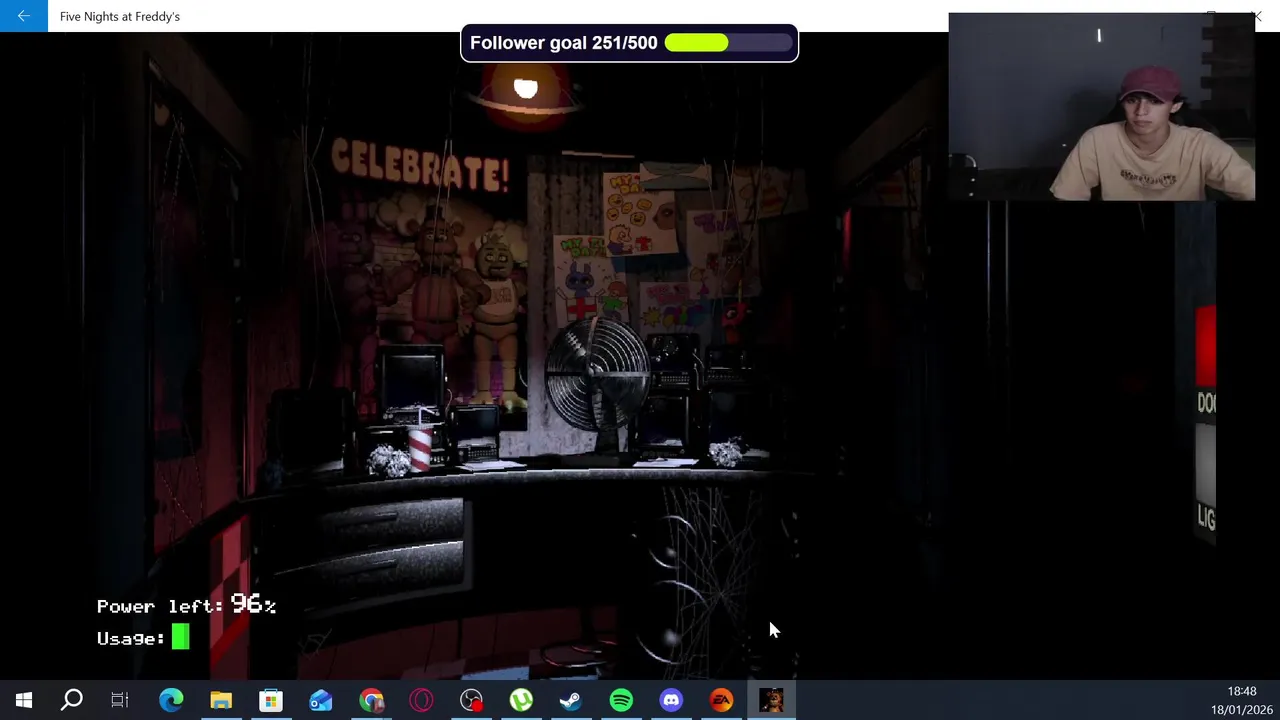Click the "Follower goal 251/500" text

pos(563,43)
